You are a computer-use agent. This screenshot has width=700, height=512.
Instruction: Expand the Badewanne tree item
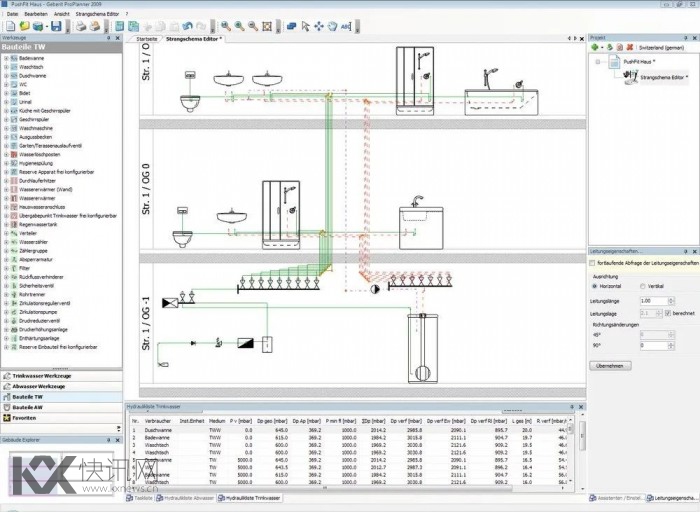pyautogui.click(x=6, y=59)
